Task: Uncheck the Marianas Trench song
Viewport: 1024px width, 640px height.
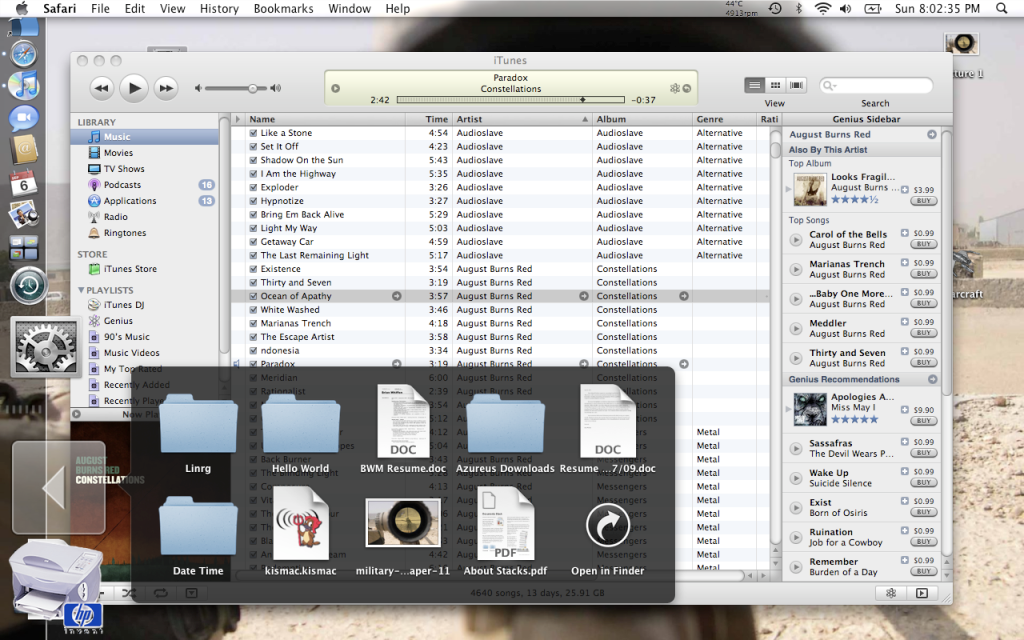Action: (253, 323)
